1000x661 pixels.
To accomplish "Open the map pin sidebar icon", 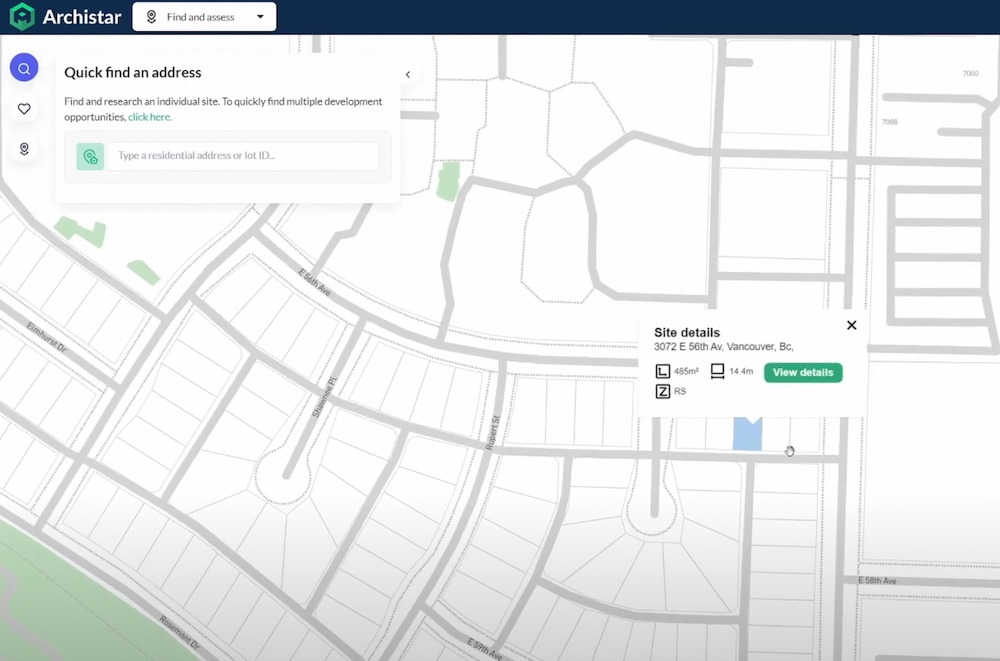I will pos(24,149).
